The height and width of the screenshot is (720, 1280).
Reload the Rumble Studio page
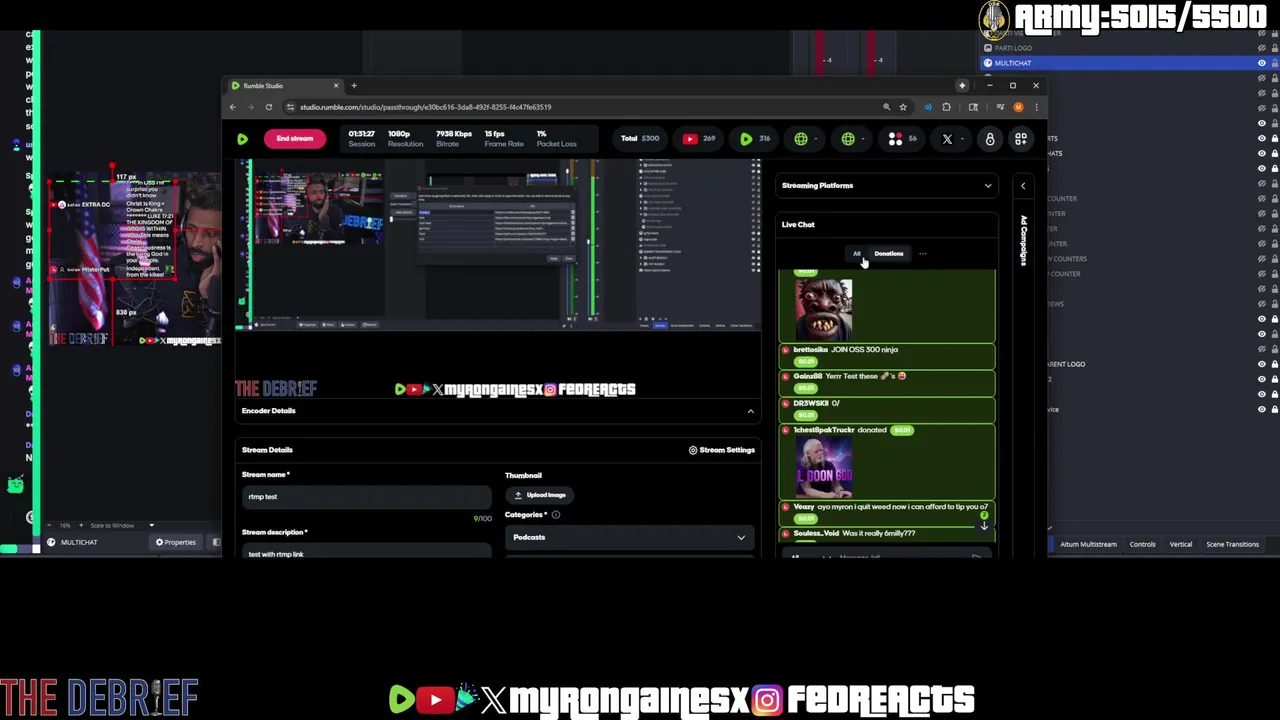268,107
